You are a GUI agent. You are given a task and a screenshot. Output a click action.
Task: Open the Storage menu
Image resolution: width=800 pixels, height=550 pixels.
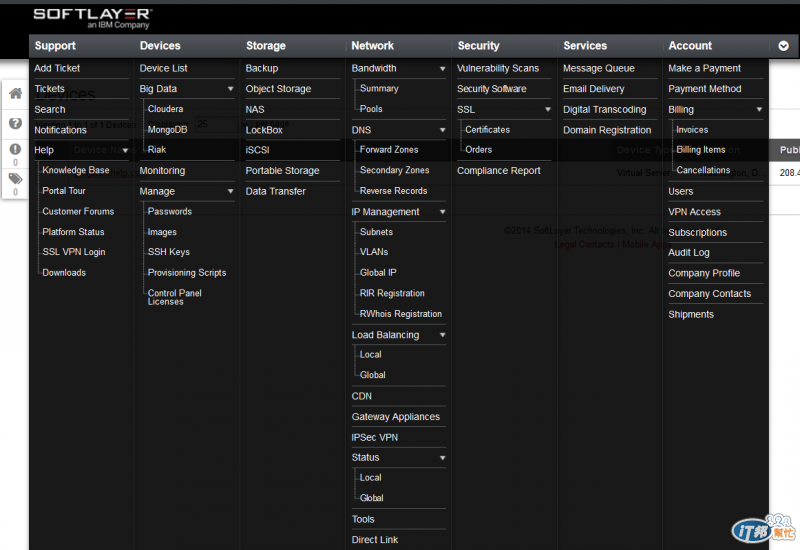pyautogui.click(x=266, y=46)
